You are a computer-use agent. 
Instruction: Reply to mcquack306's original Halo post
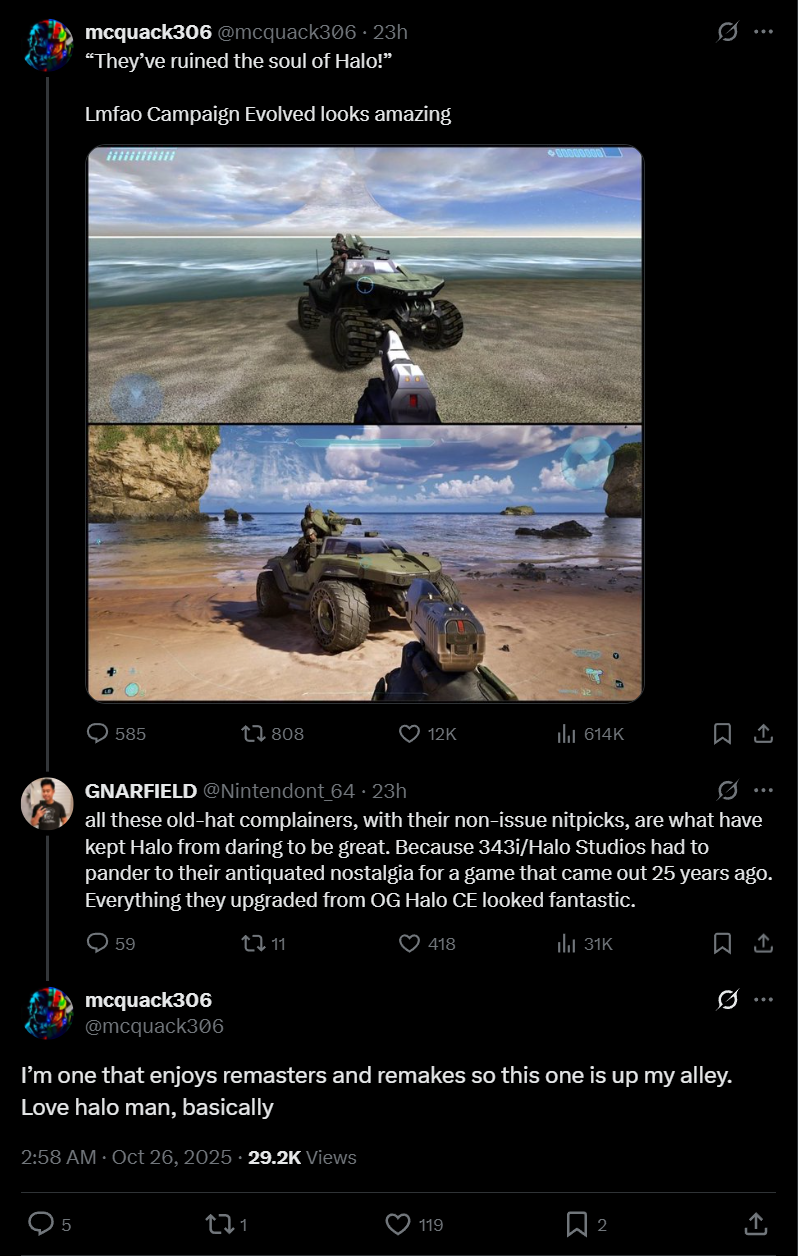(116, 734)
